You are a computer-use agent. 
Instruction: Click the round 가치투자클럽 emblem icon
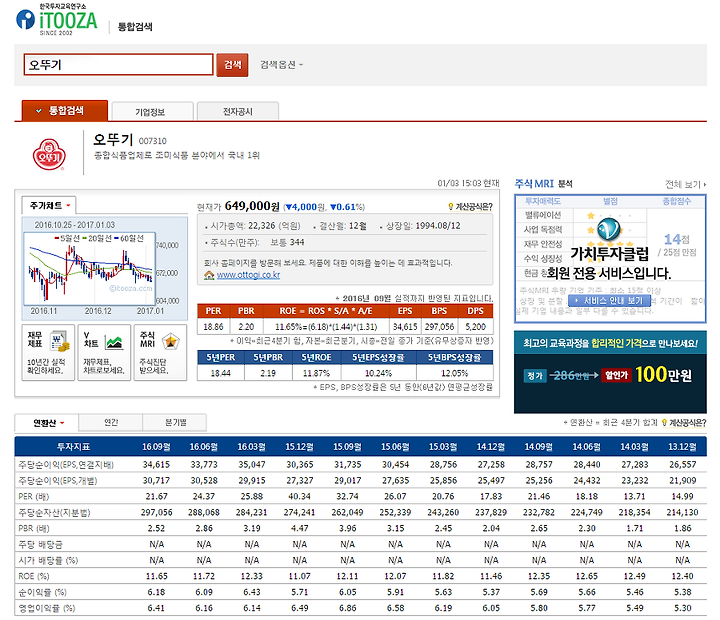[x=608, y=229]
